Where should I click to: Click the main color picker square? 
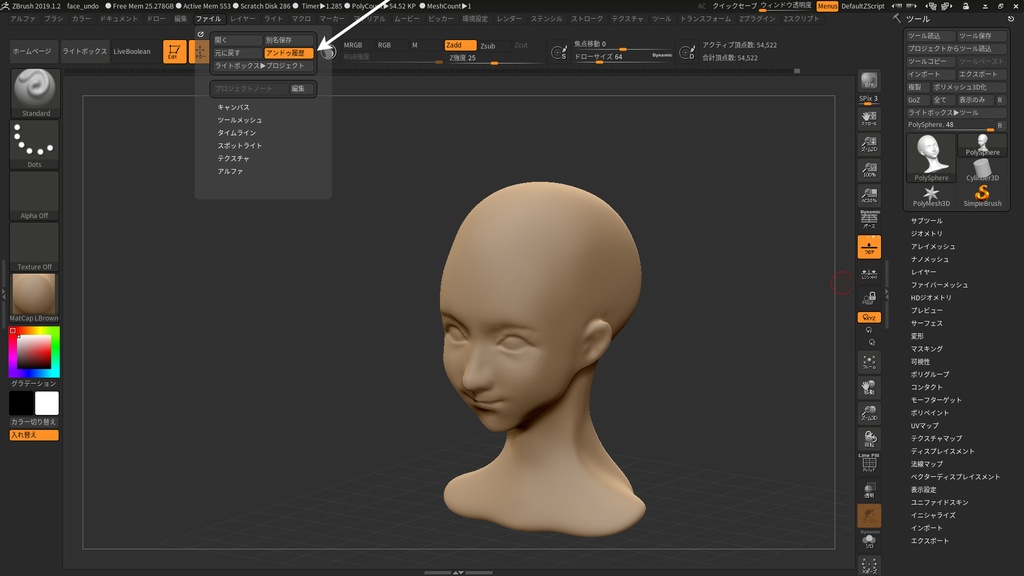pos(34,351)
